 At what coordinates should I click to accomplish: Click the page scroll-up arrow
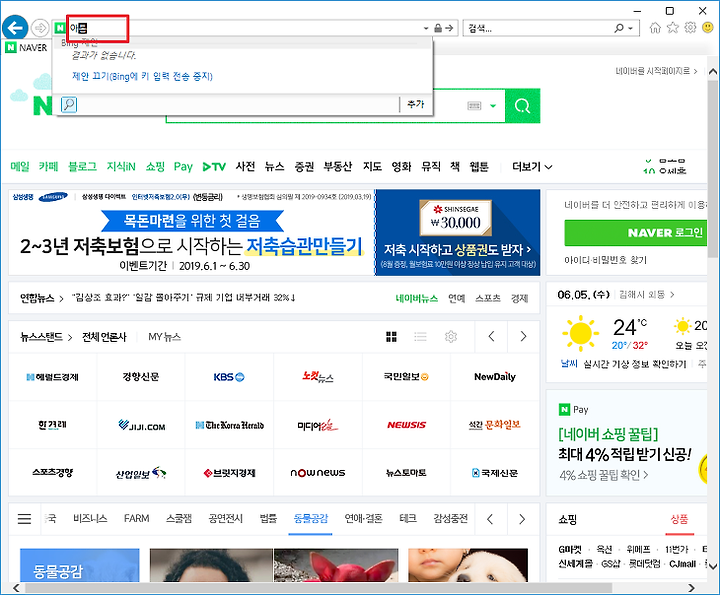[712, 71]
